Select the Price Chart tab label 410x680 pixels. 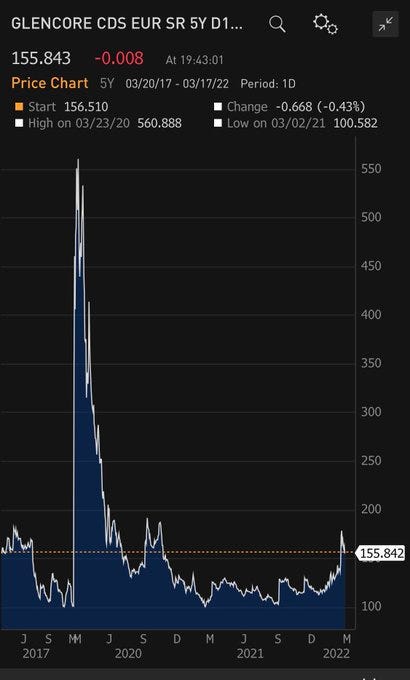[x=50, y=83]
